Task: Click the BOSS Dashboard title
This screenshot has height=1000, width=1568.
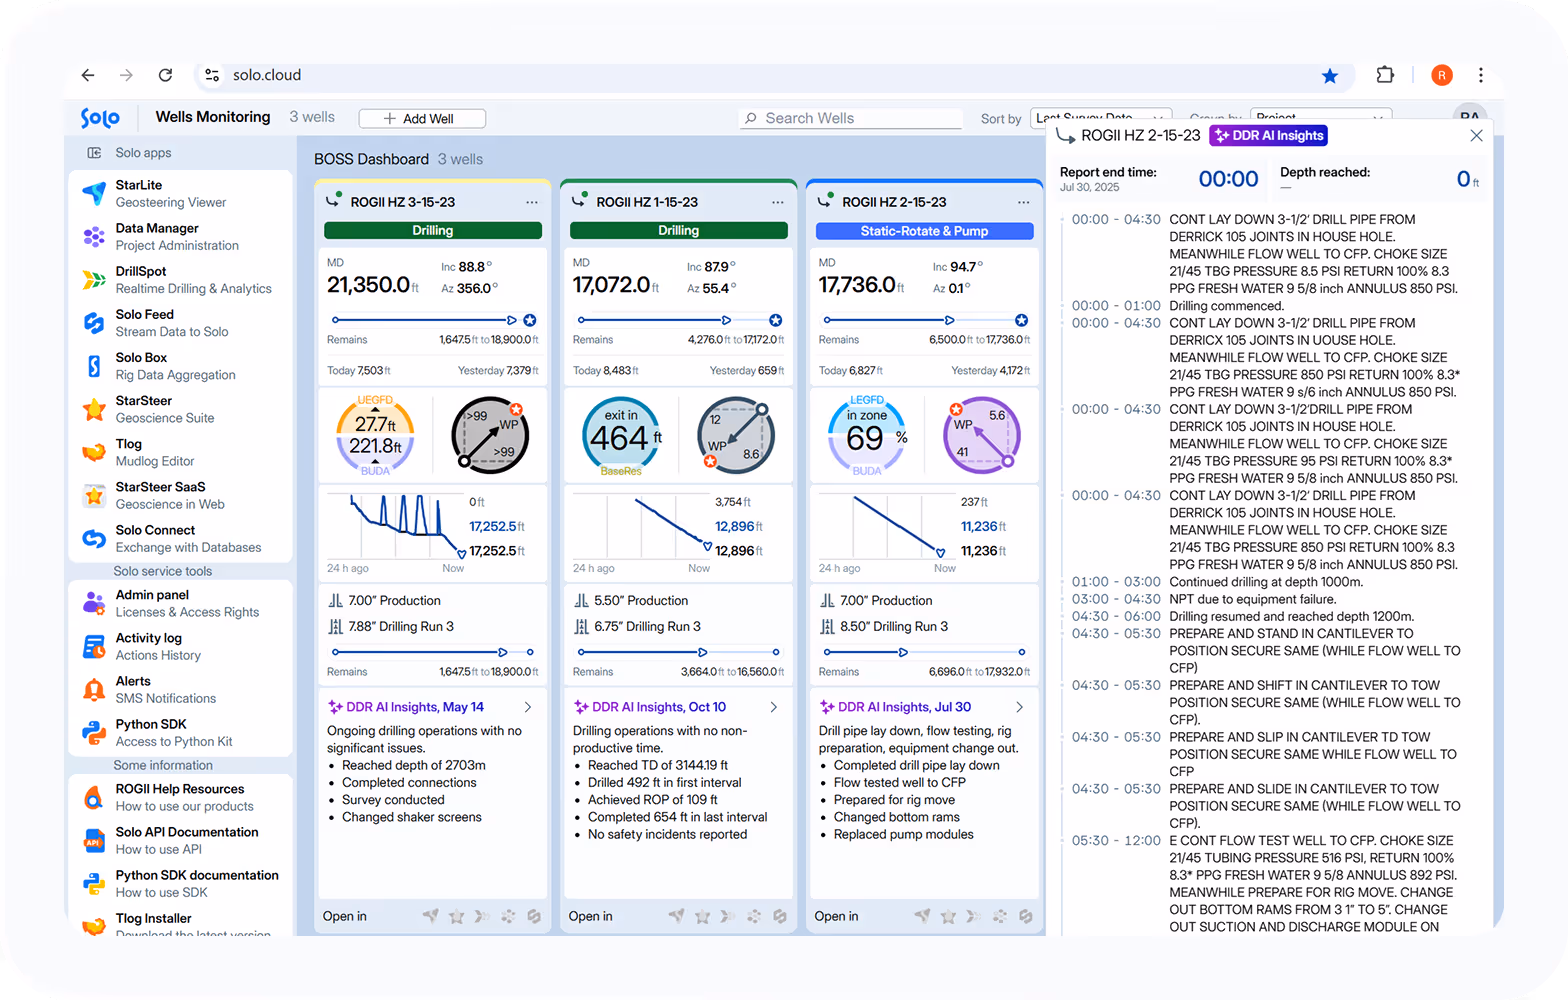Action: tap(371, 159)
